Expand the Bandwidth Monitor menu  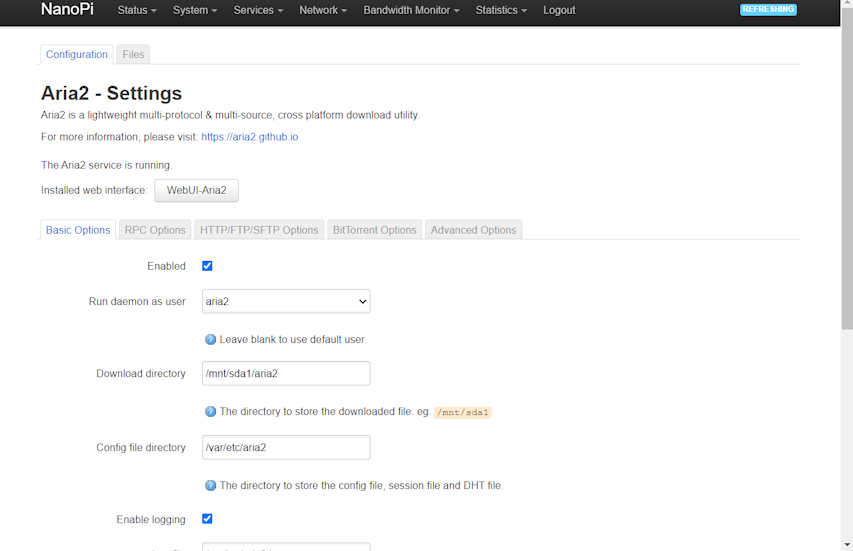pos(411,10)
